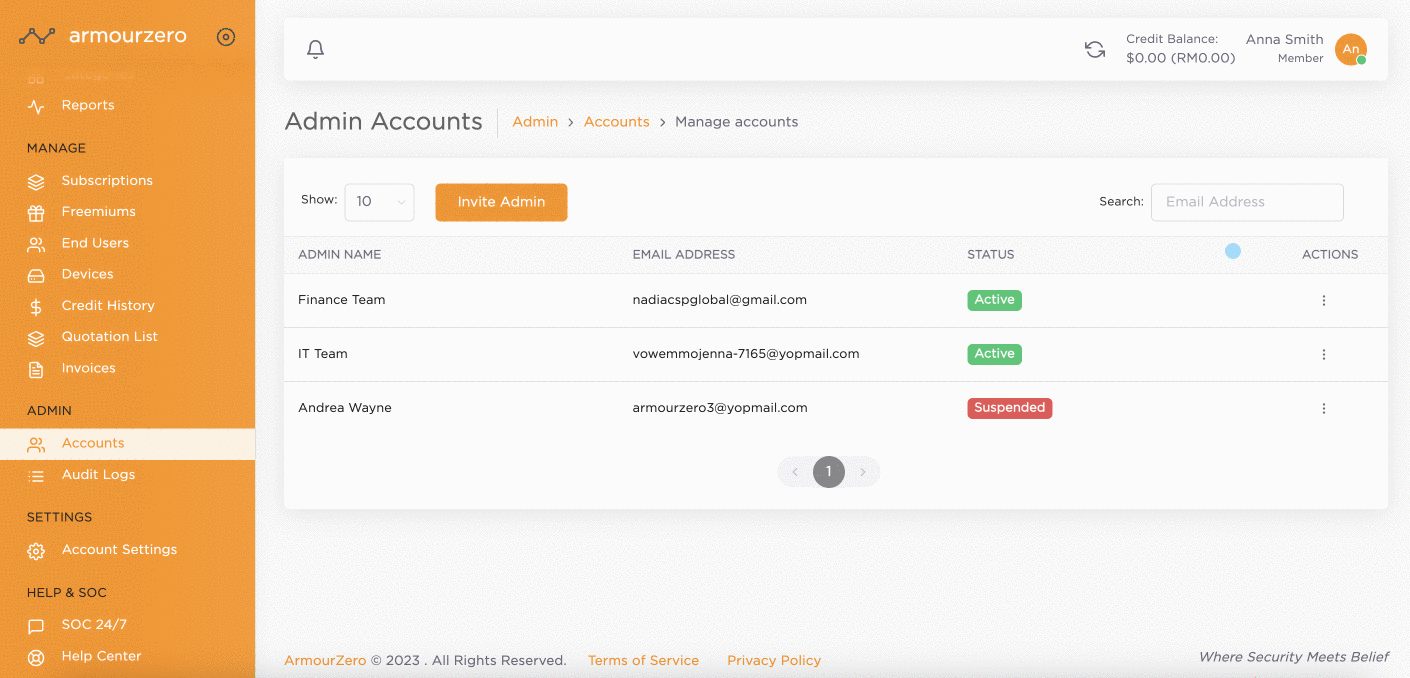
Task: Open actions menu for Andrea Wayne
Action: [x=1324, y=408]
